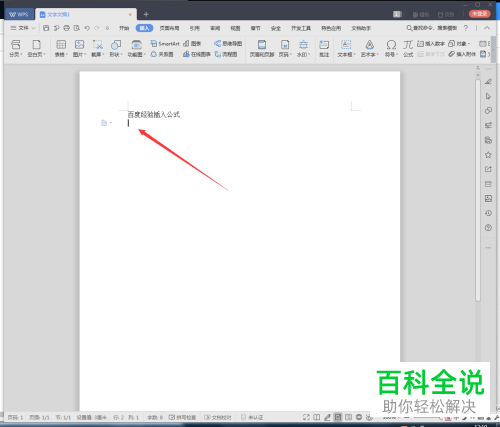Screen dimensions: 500x427
Task: Click Insert Attachment (插入附件)
Action: (462, 54)
